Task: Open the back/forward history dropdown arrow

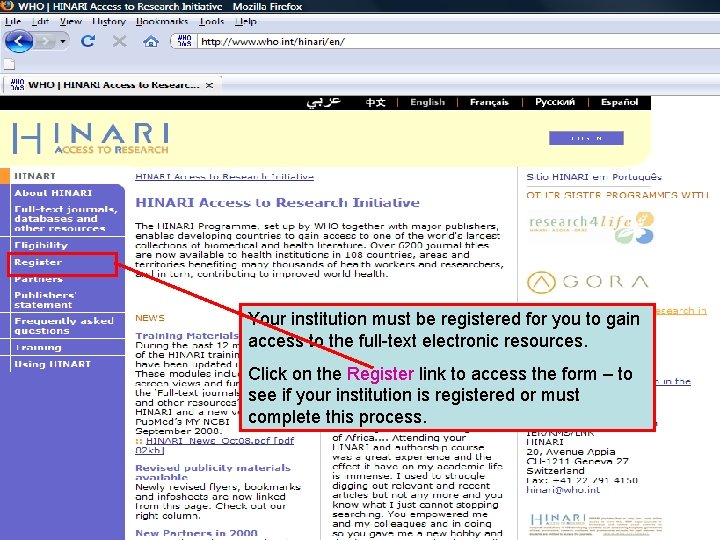Action: 63,42
